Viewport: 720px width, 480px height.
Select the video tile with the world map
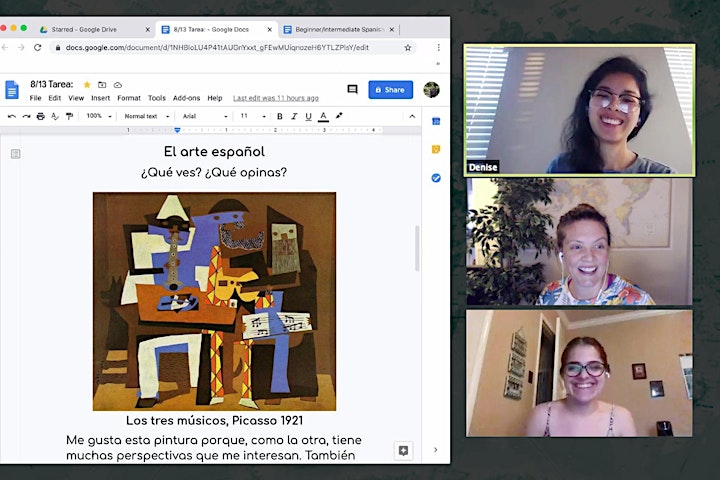[579, 242]
